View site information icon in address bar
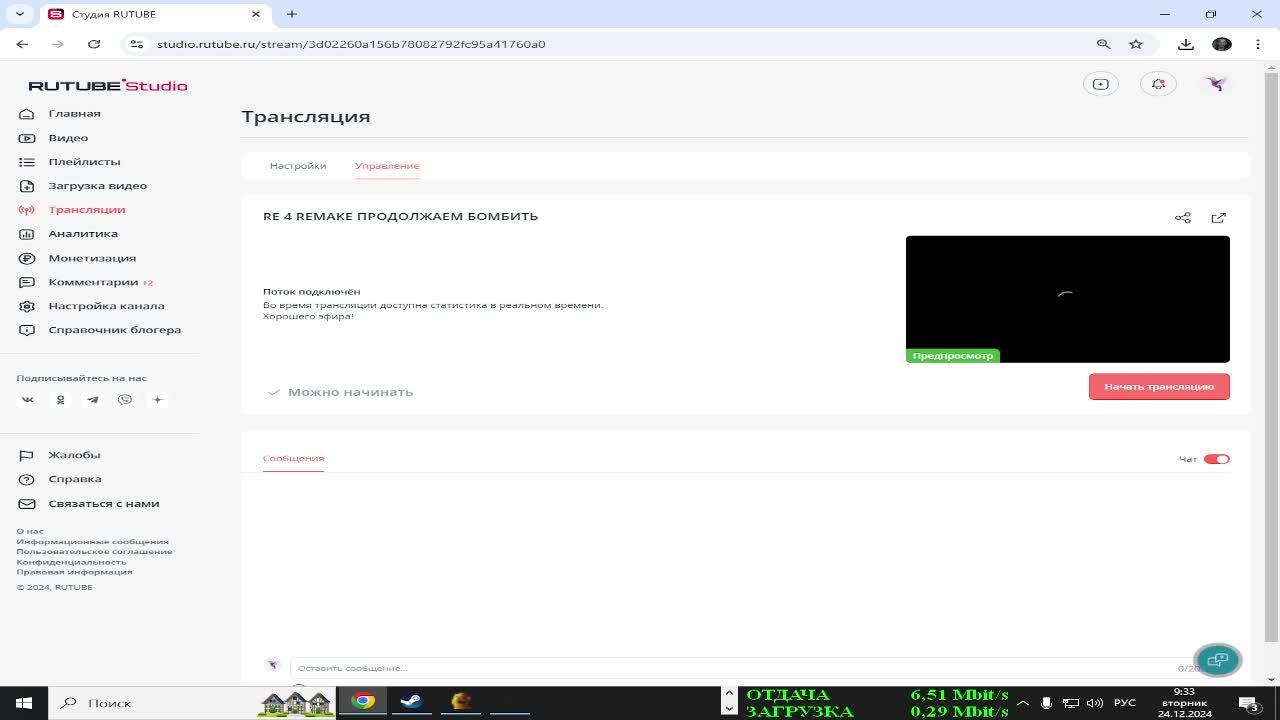 point(138,44)
